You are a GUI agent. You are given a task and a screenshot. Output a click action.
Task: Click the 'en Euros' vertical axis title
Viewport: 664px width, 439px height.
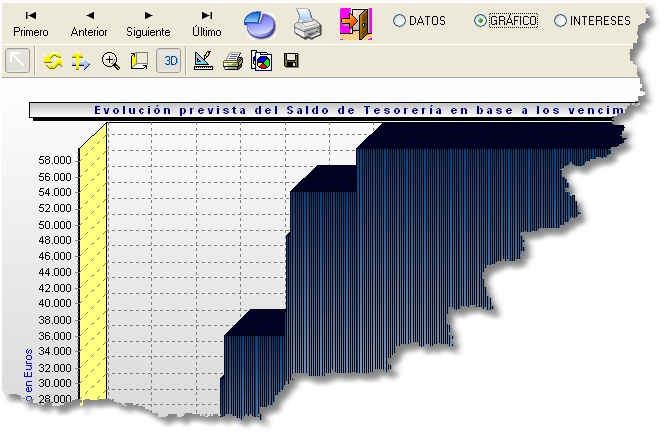[28, 375]
